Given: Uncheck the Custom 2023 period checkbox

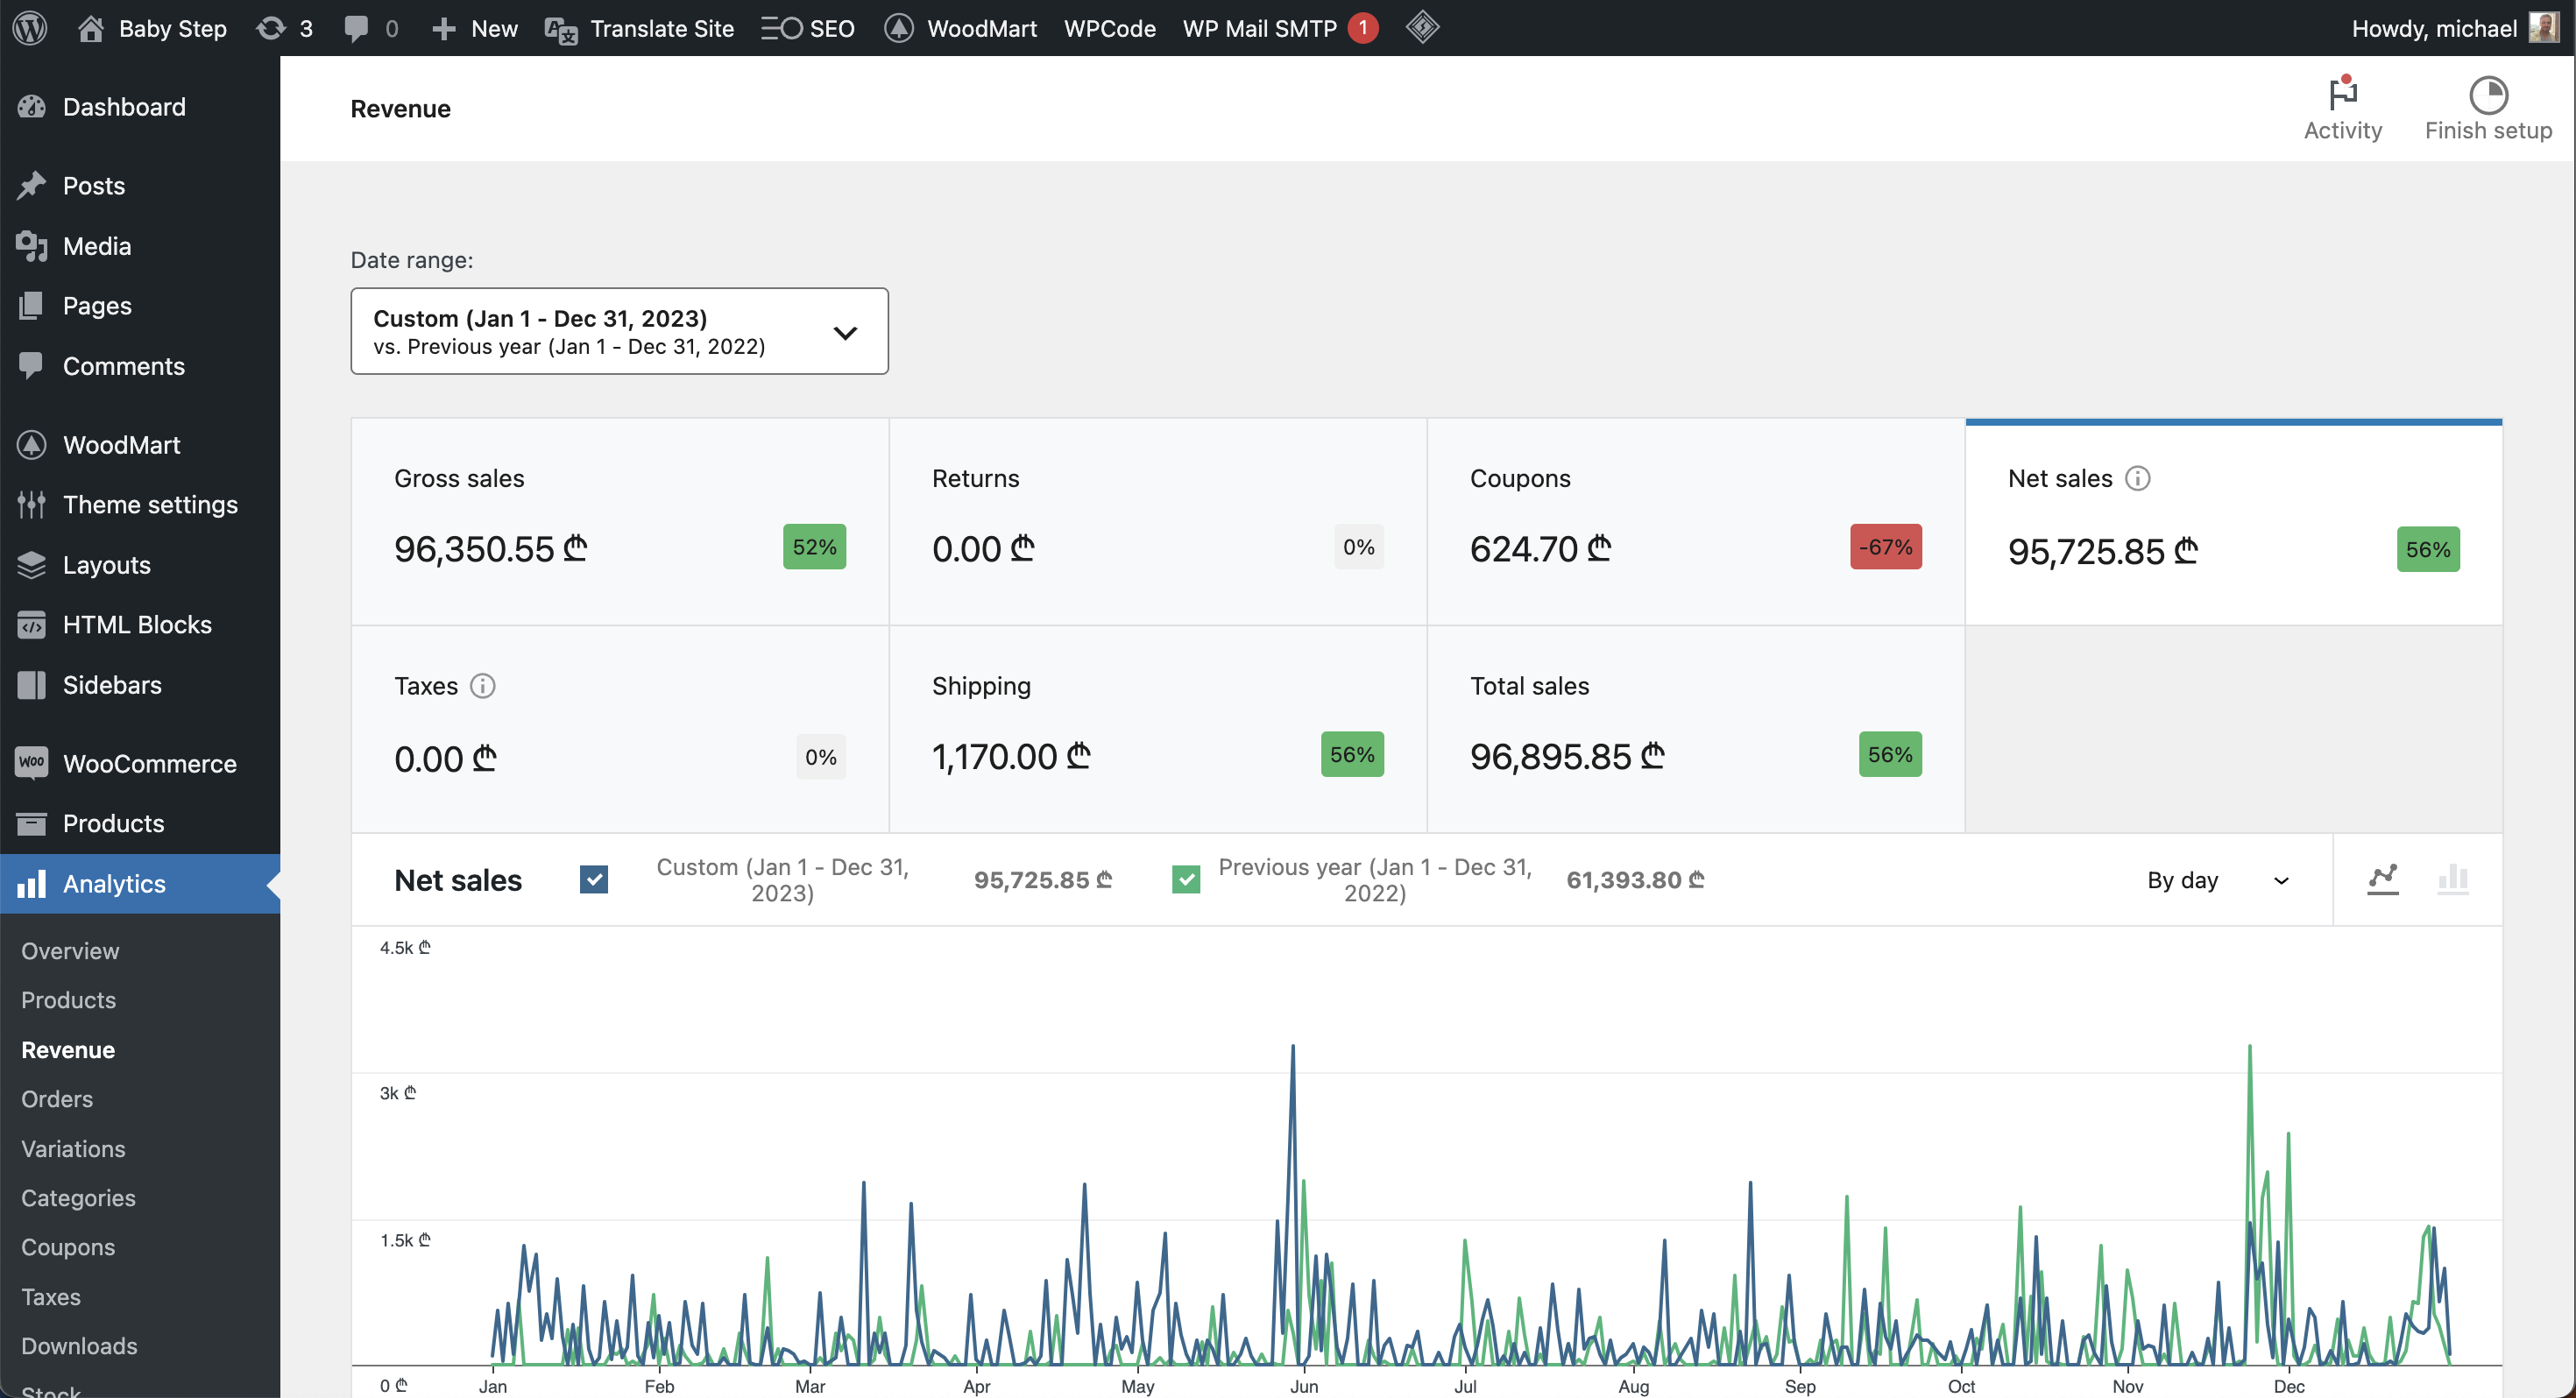Looking at the screenshot, I should 594,880.
